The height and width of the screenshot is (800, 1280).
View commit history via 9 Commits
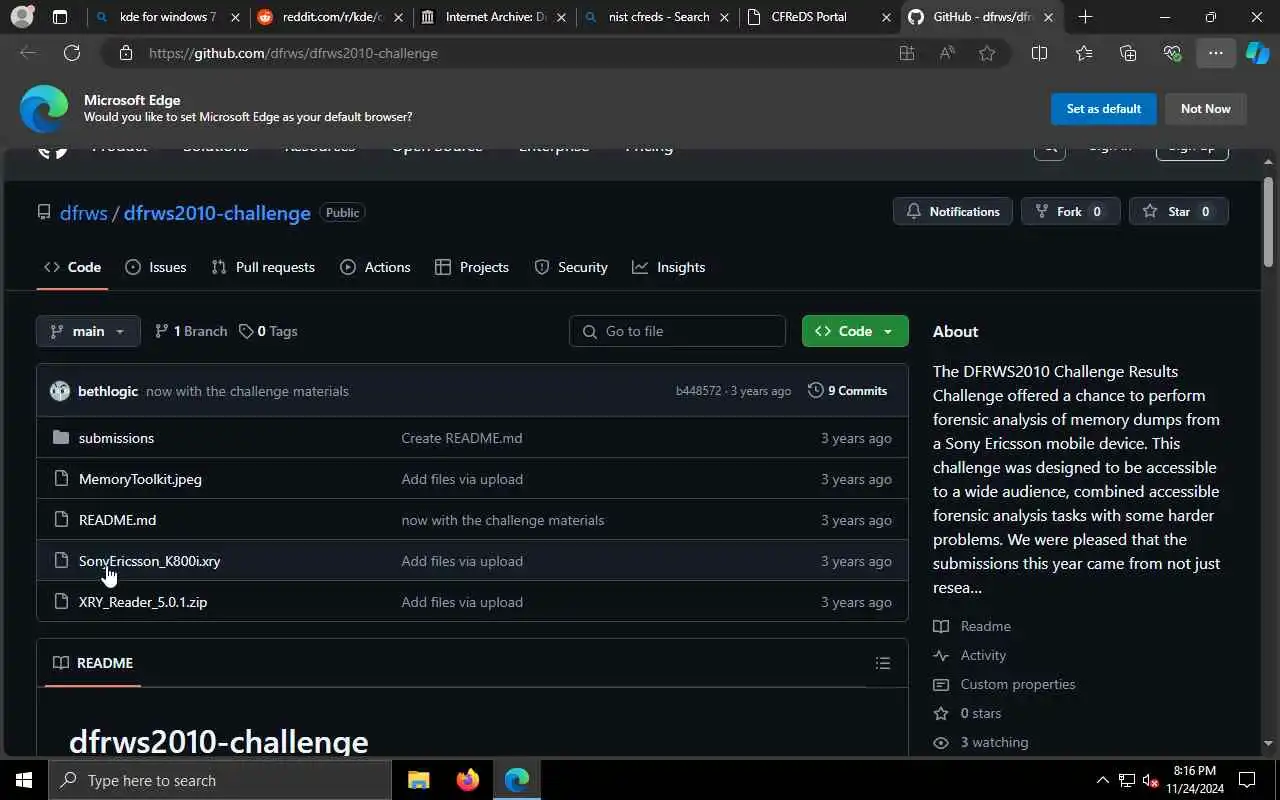[848, 391]
